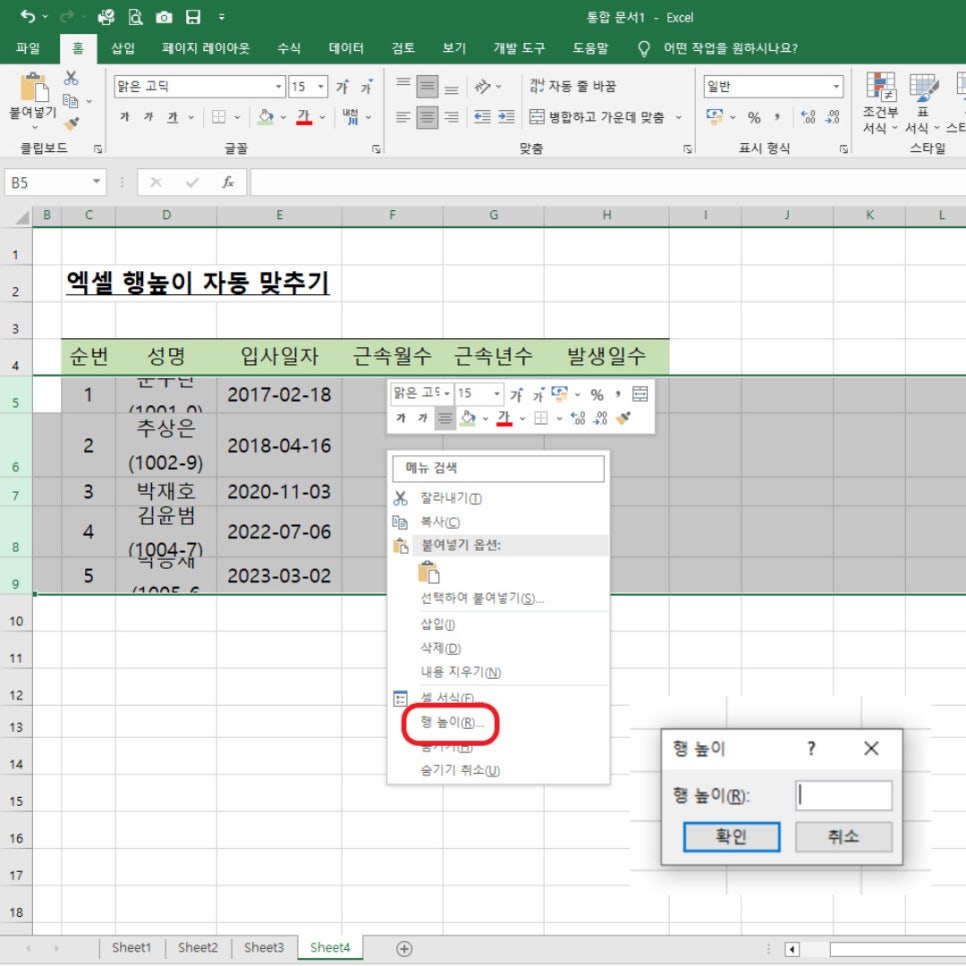Open 표 서식 table format gallery
The width and height of the screenshot is (966, 966).
(922, 103)
